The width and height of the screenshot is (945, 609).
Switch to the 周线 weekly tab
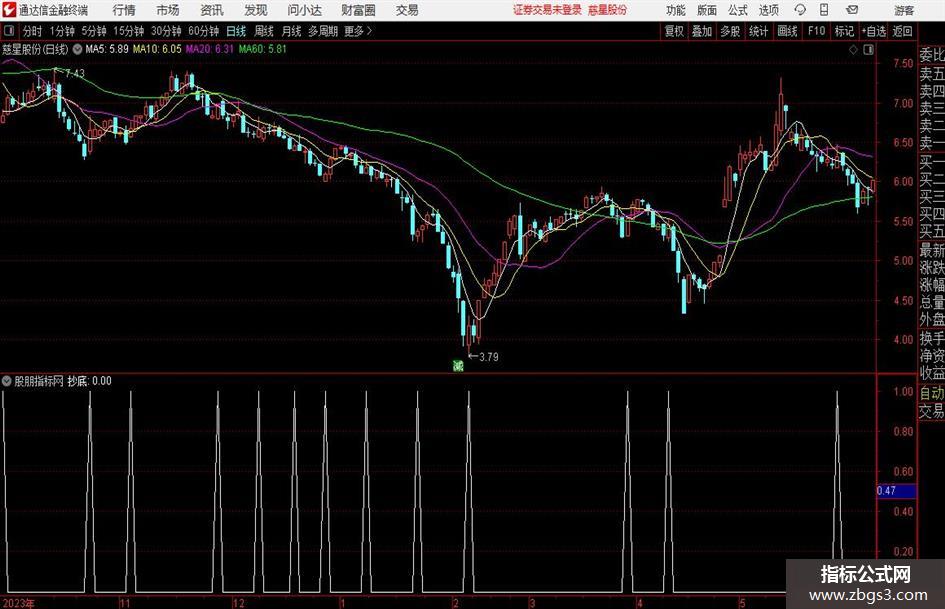click(x=264, y=31)
